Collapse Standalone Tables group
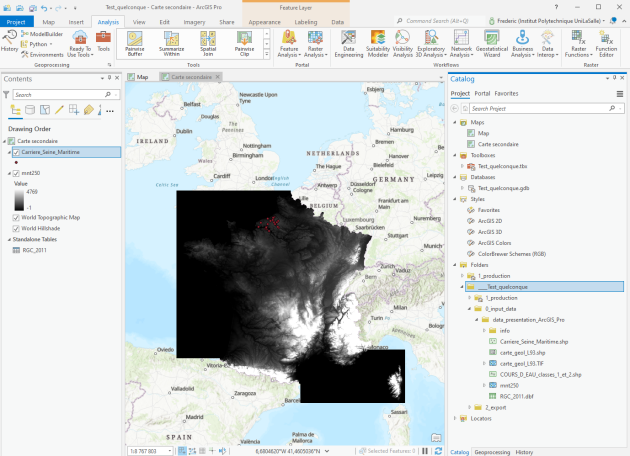Image resolution: width=630 pixels, height=456 pixels. 9,239
